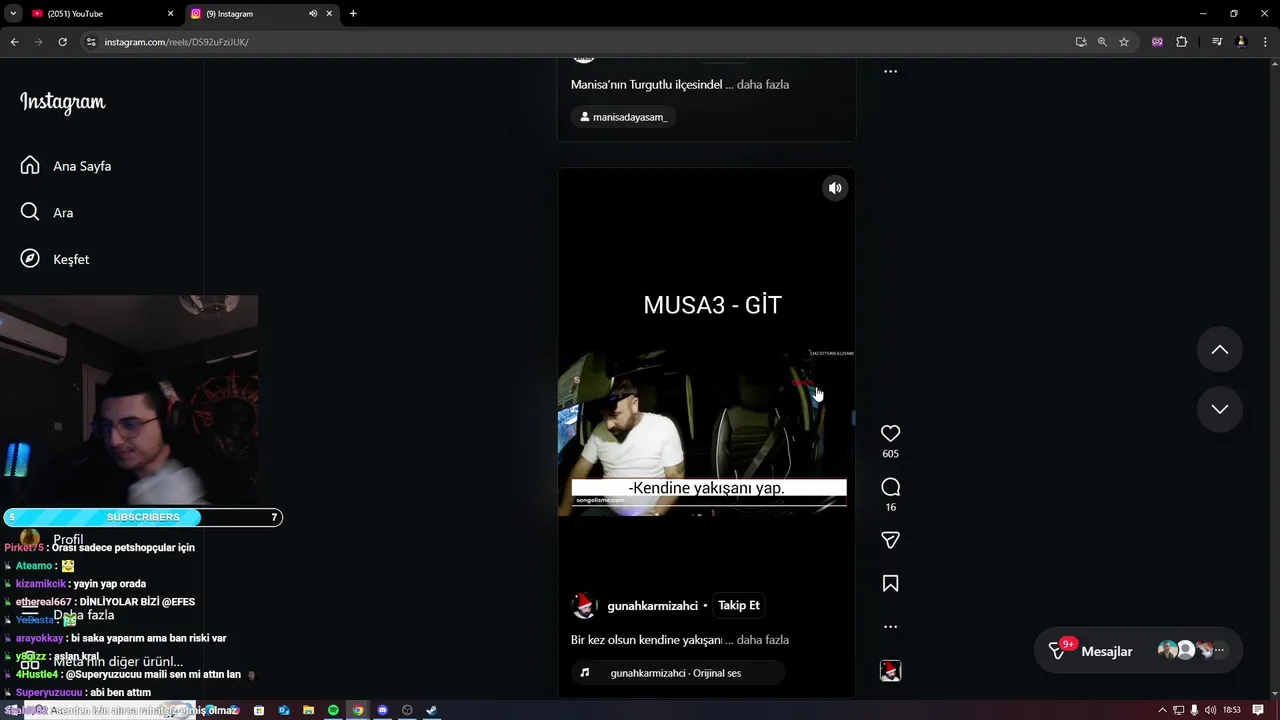1280x720 pixels.
Task: Open gunahkarmizahci profile name link
Action: (652, 606)
